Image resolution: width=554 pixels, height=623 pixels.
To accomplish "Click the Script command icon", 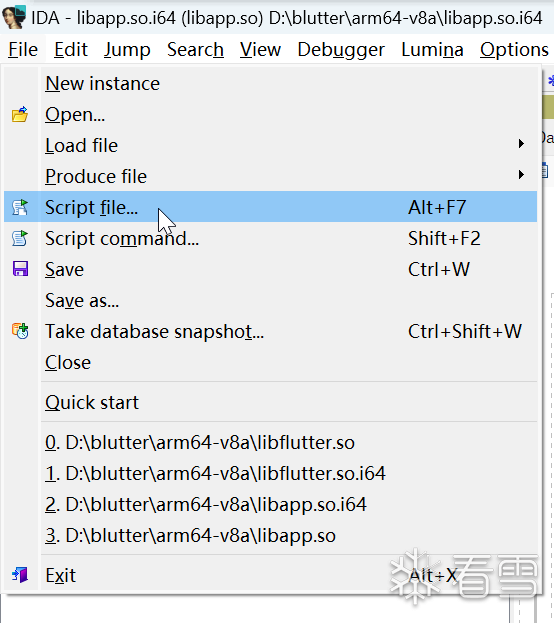I will tap(20, 238).
